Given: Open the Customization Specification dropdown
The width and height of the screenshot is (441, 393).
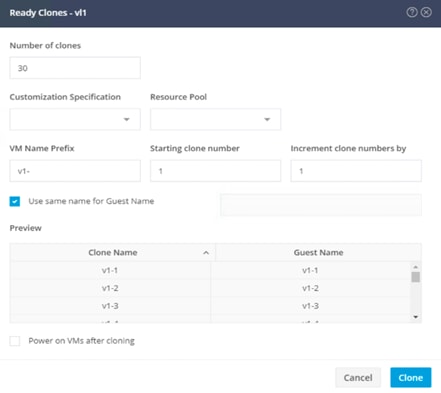Looking at the screenshot, I should point(75,119).
